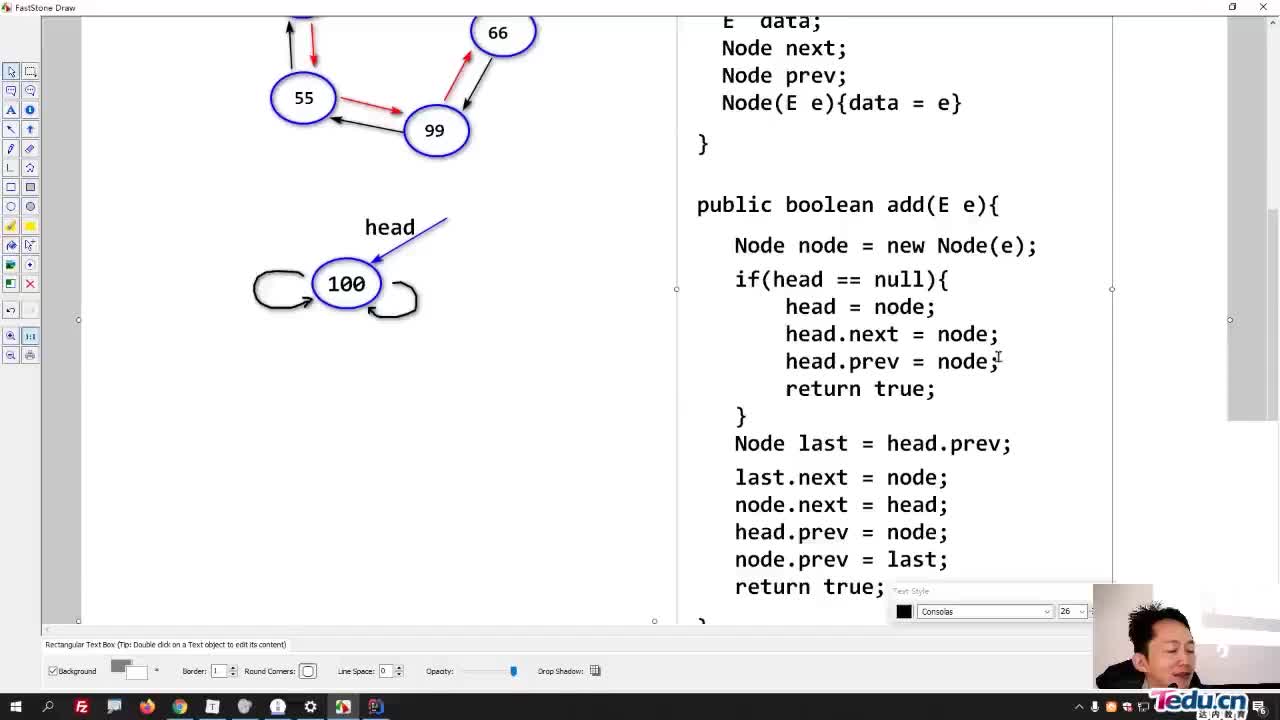Screen dimensions: 1280x720
Task: Choose the filled ellipse tool
Action: 30,207
